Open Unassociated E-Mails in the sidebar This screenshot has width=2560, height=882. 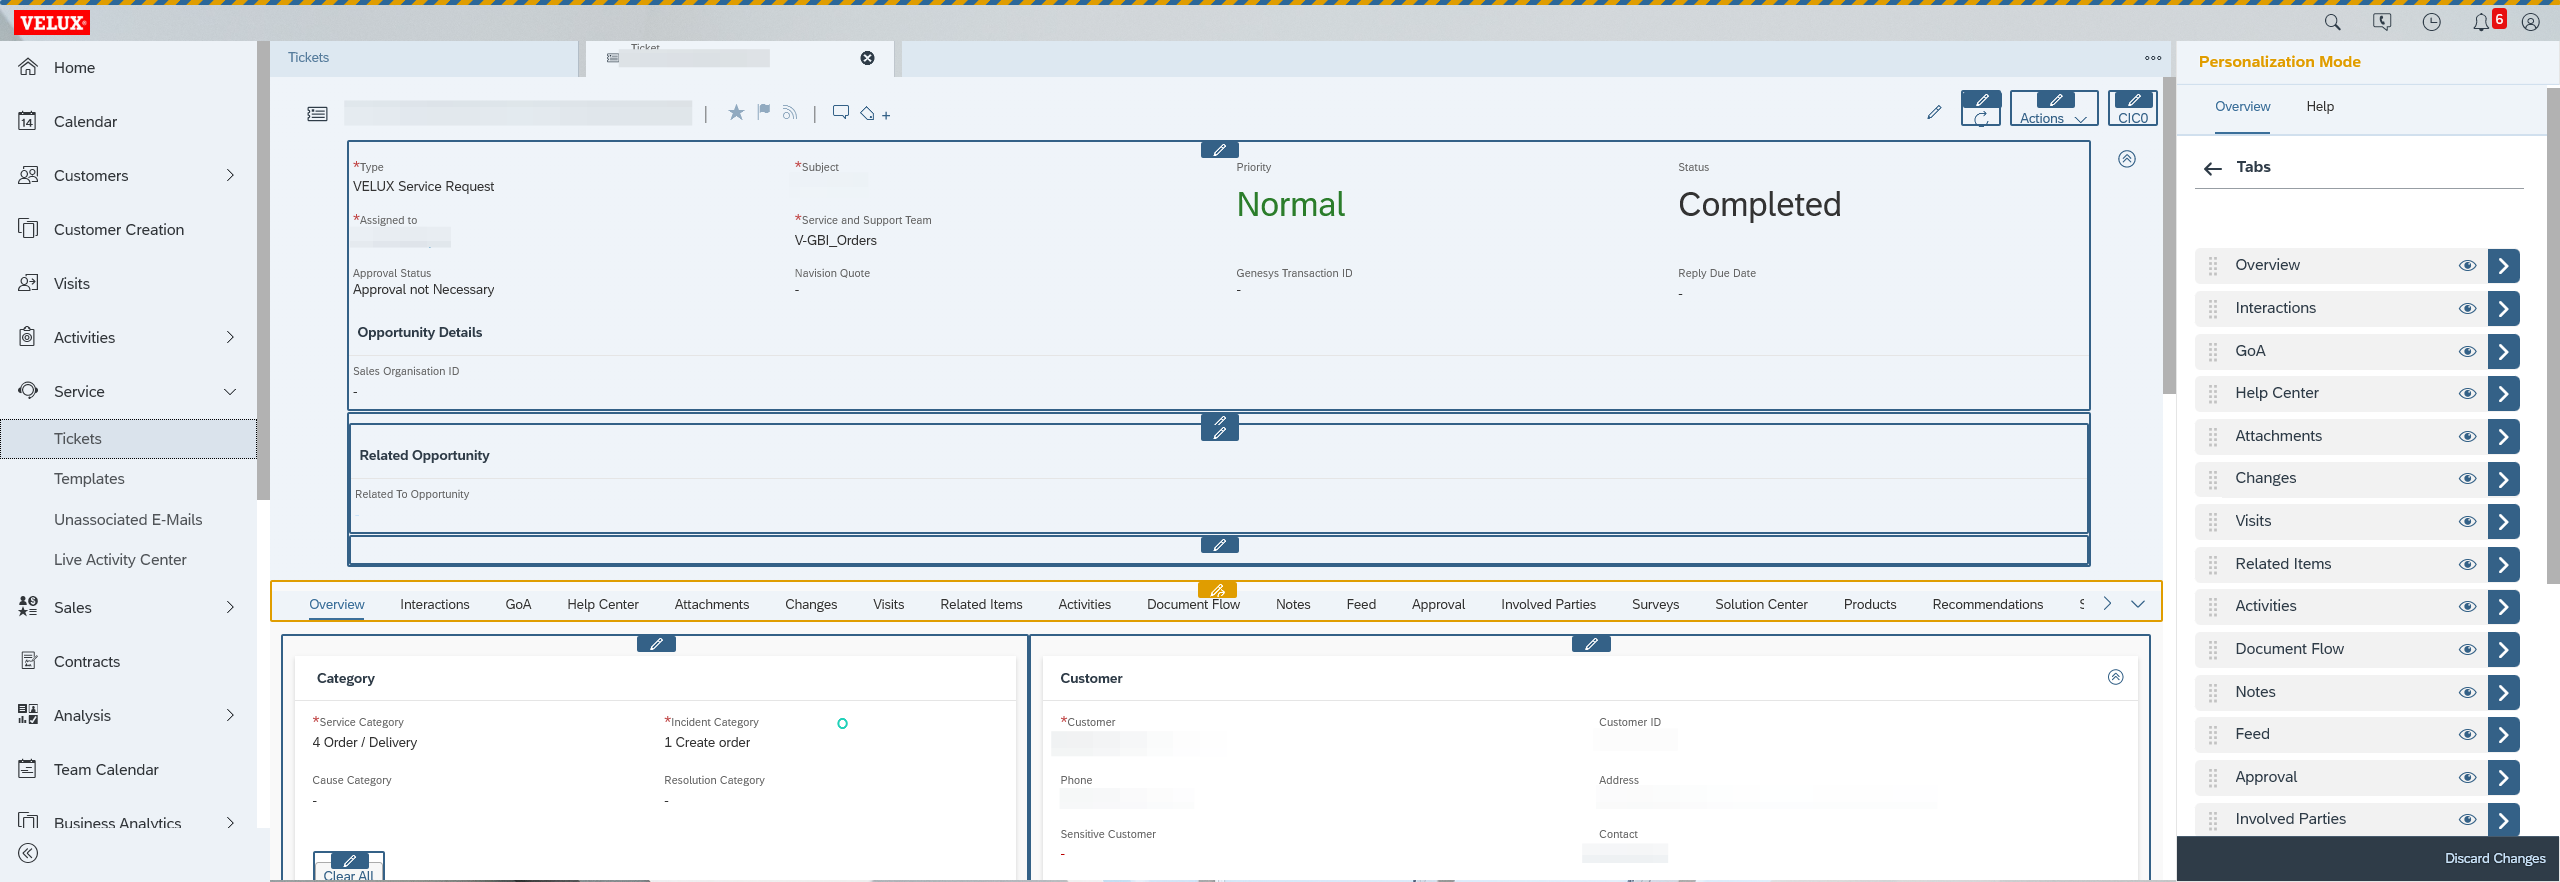coord(128,520)
